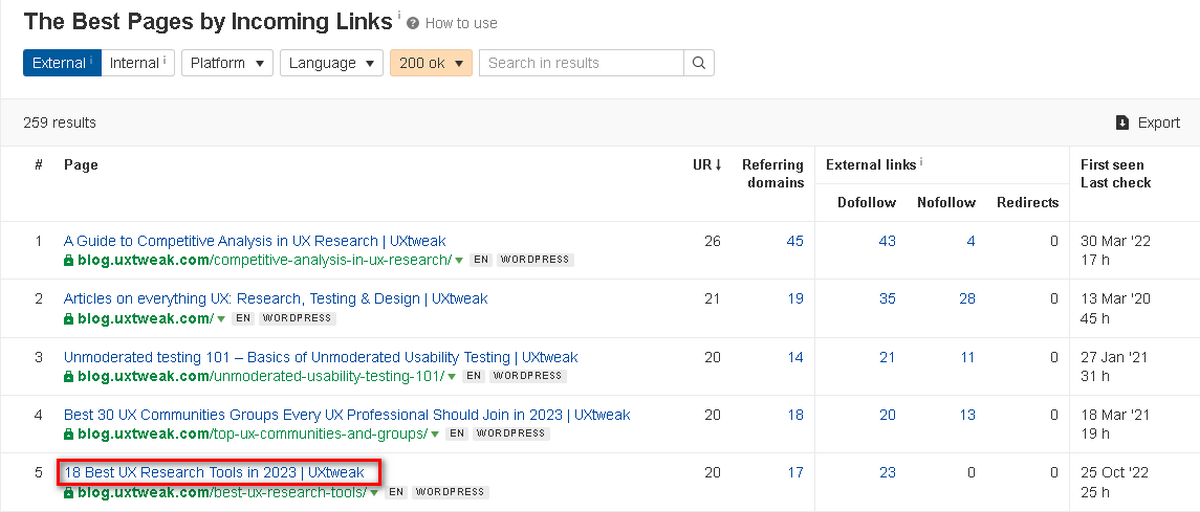Open Unmoderated testing 101 page link
The height and width of the screenshot is (512, 1200).
[321, 357]
